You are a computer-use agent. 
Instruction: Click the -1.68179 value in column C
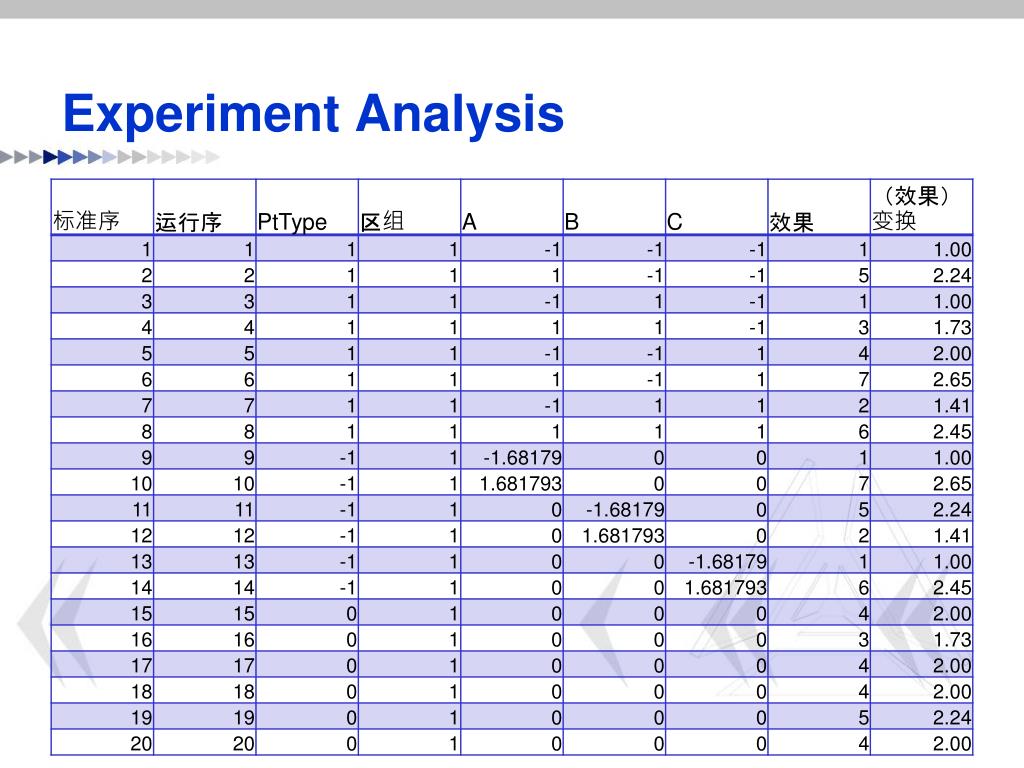pos(727,562)
